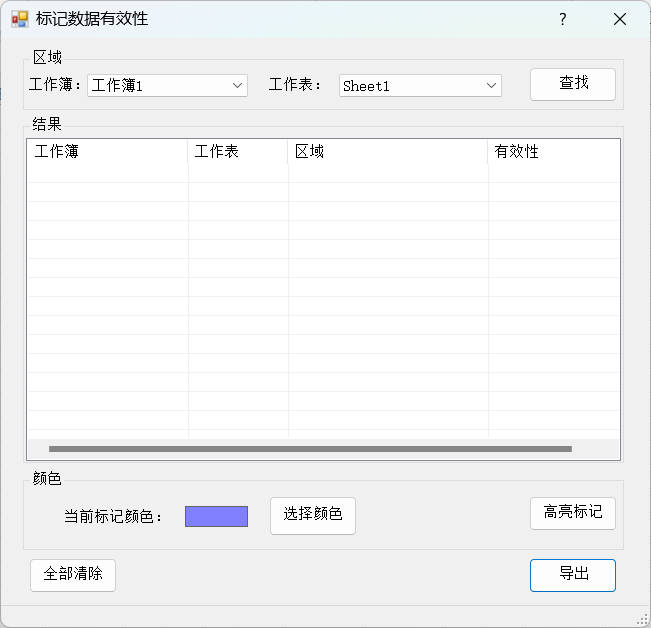651x628 pixels.
Task: Click the 工作簿1 text in combo box
Action: point(118,86)
